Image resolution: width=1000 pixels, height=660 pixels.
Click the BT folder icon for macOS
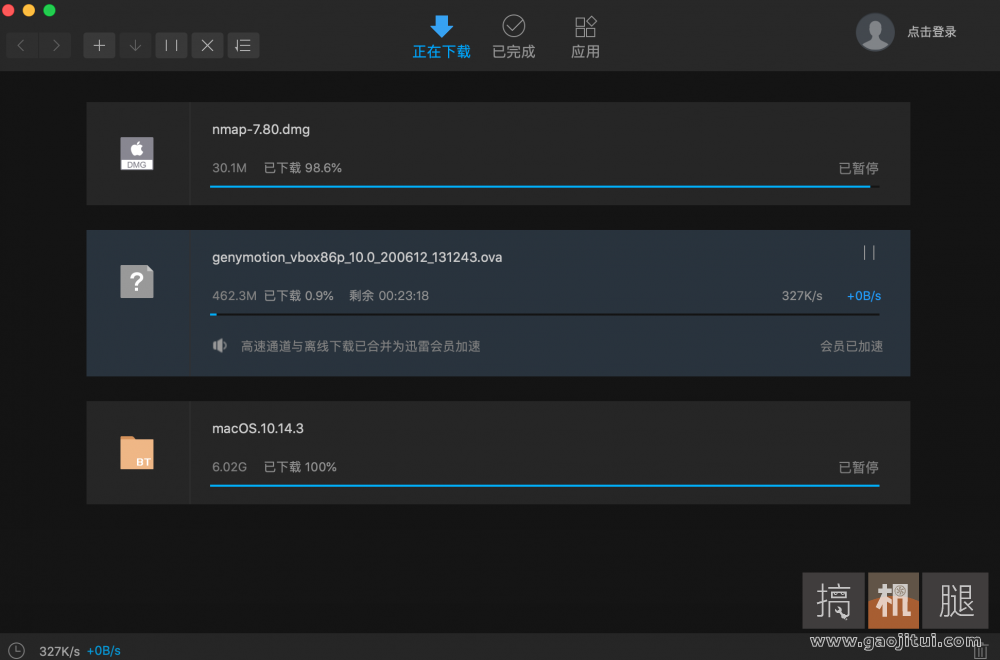pos(137,453)
